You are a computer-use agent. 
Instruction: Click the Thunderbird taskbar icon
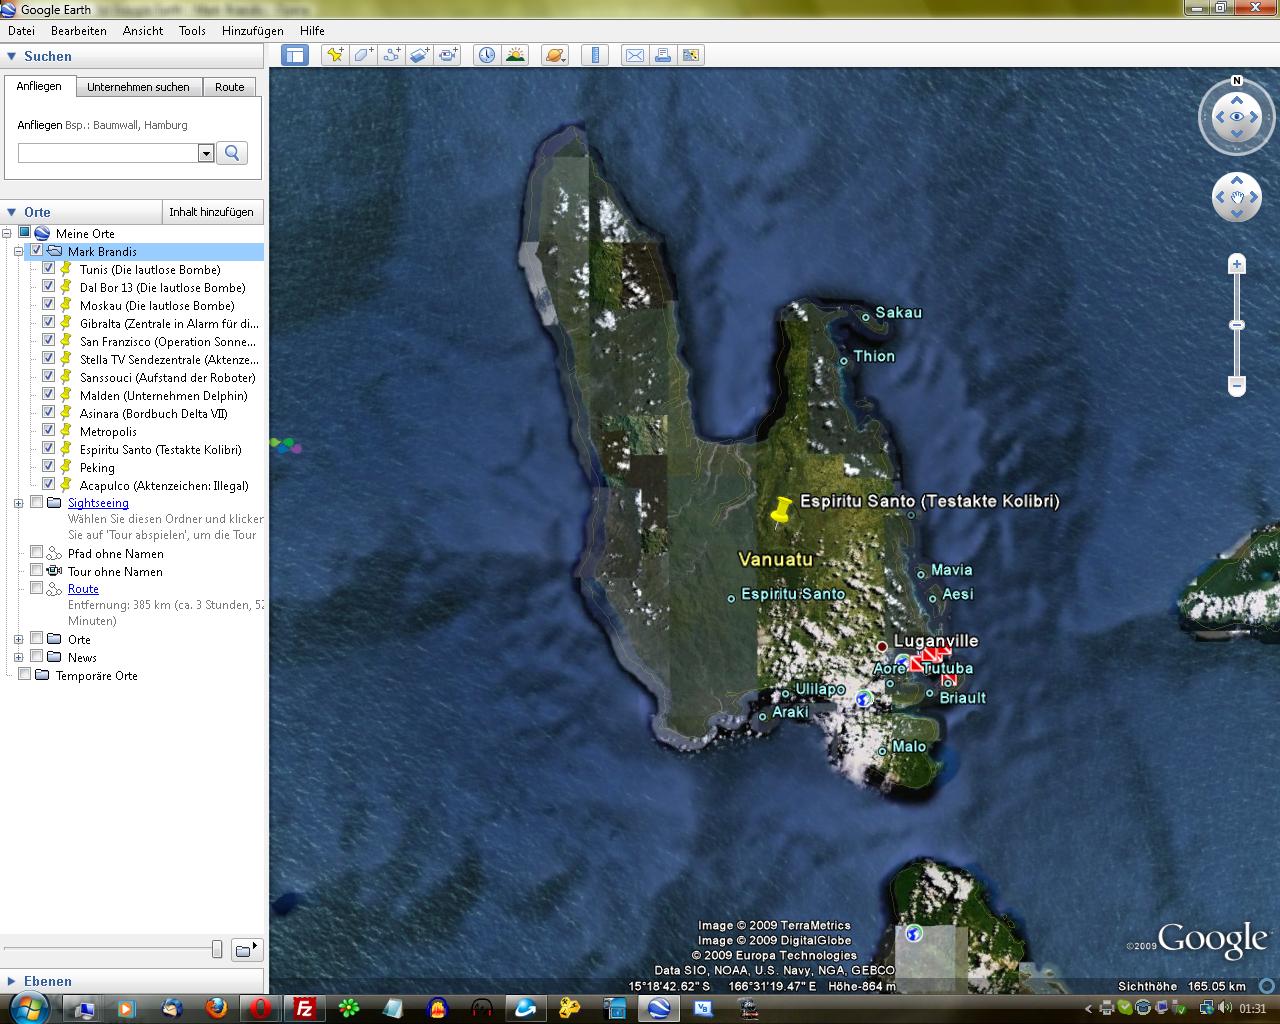tap(172, 1008)
